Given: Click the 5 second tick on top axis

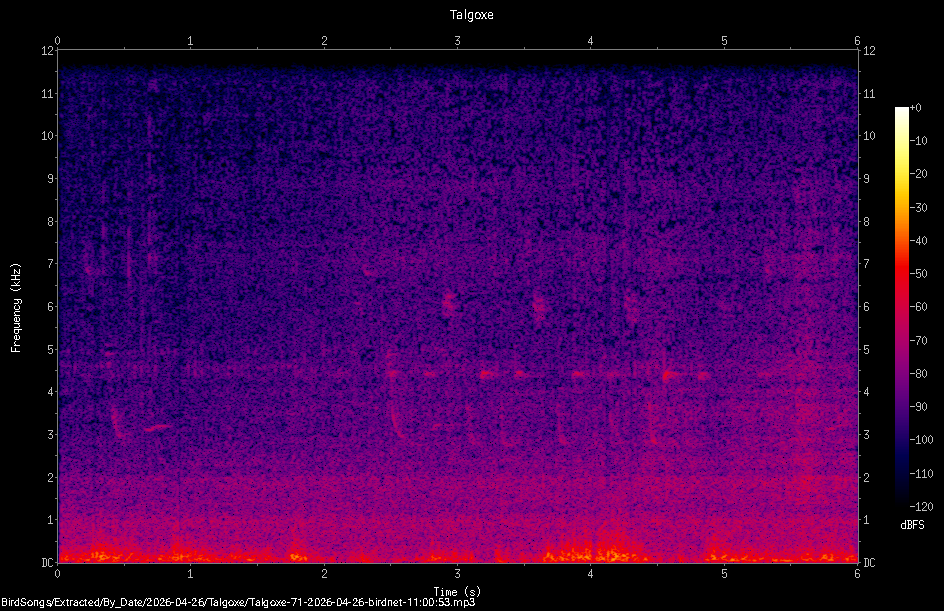Looking at the screenshot, I should pos(724,41).
